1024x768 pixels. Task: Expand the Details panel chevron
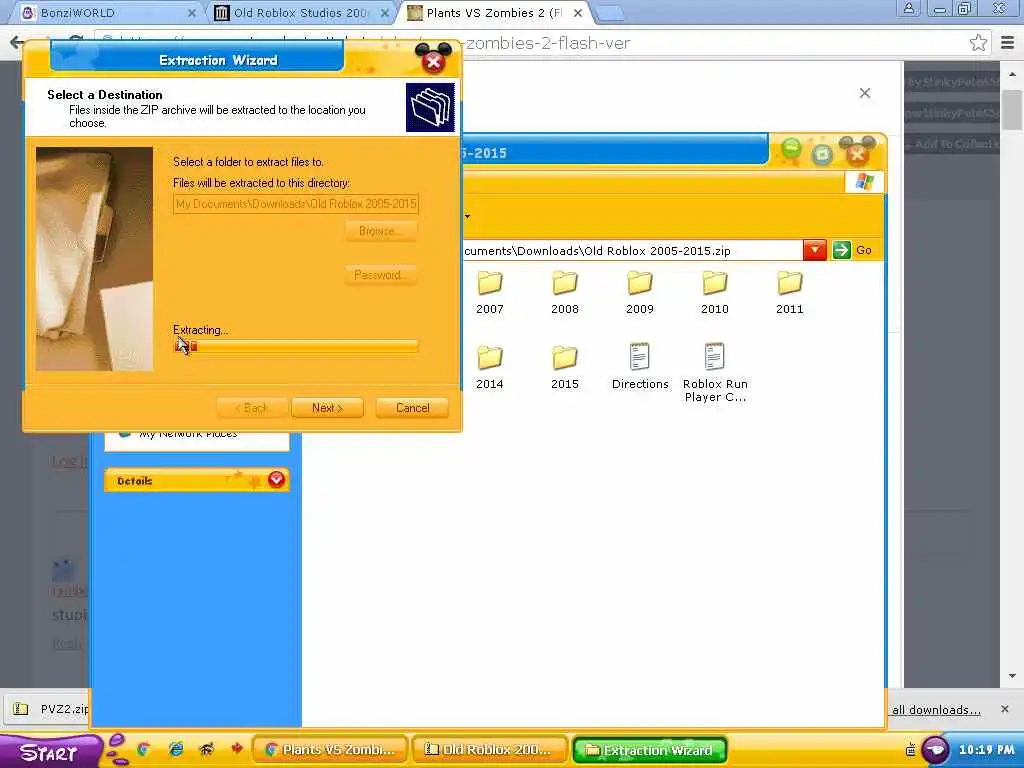276,480
